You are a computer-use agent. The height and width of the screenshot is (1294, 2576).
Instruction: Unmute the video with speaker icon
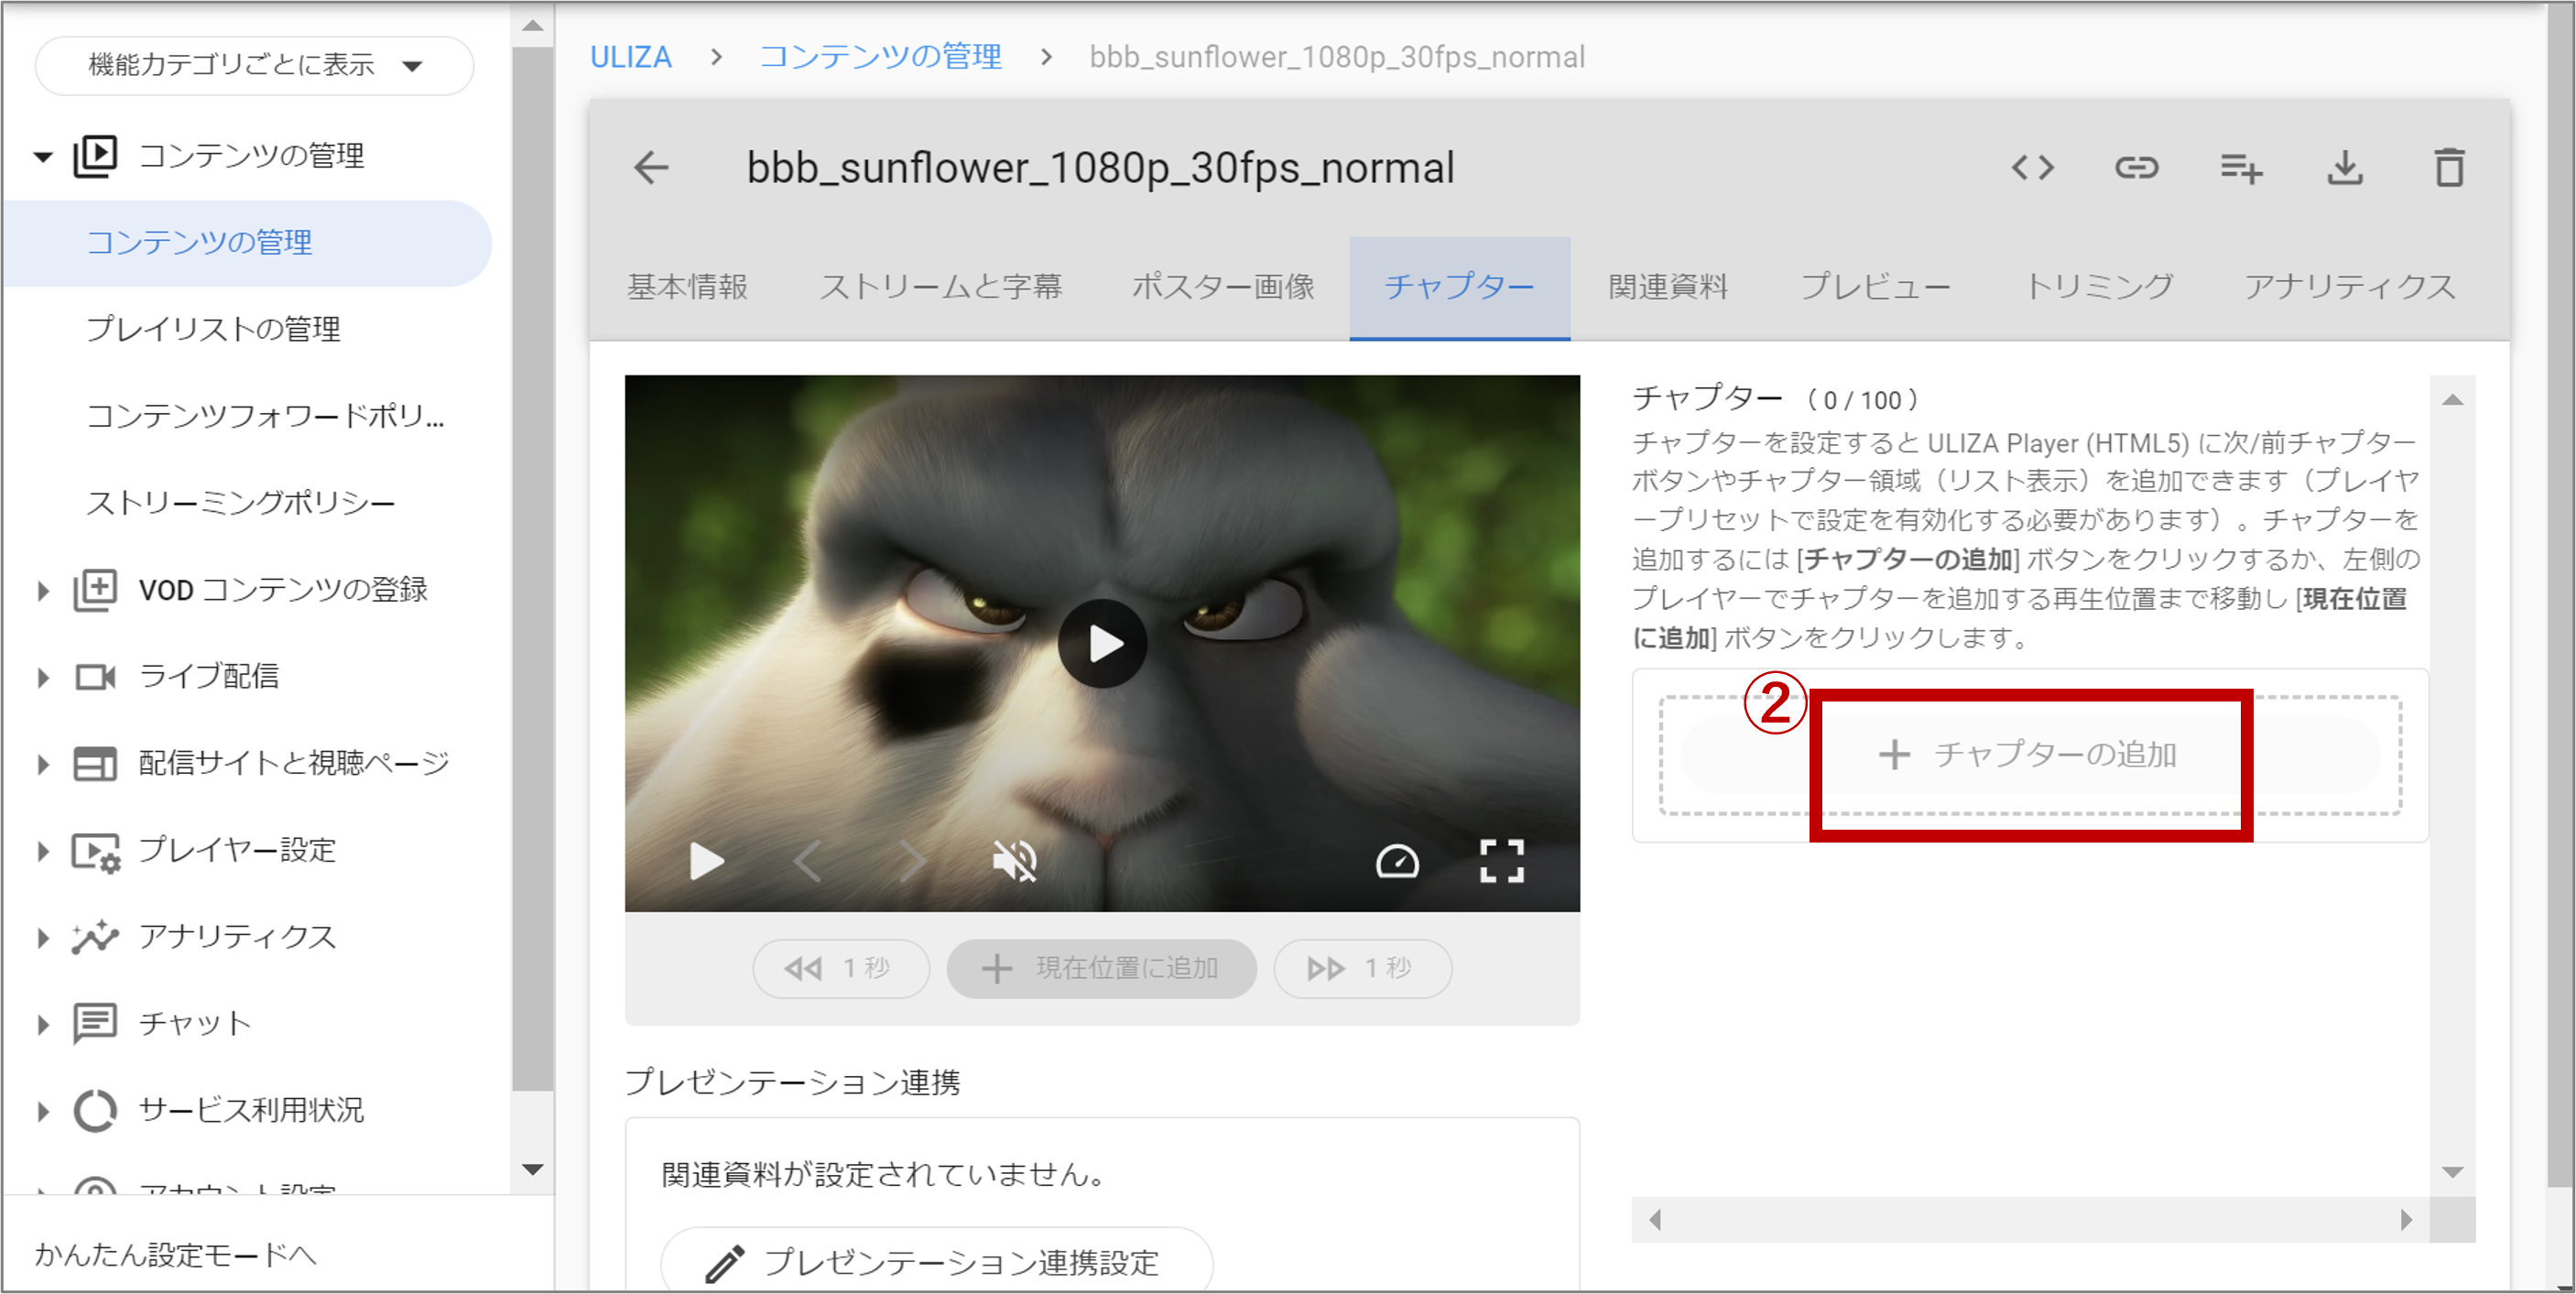(1014, 860)
